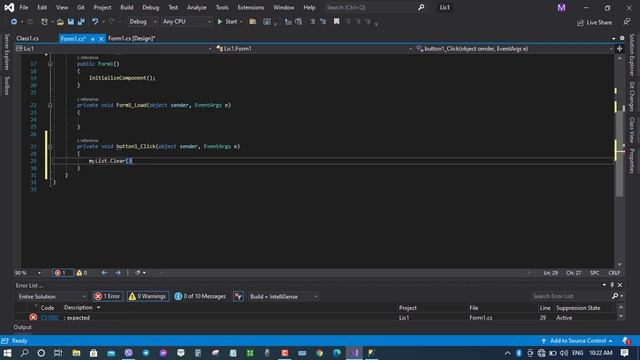Collapse the Form1_Load method outline
This screenshot has height=360, width=640.
[50, 105]
